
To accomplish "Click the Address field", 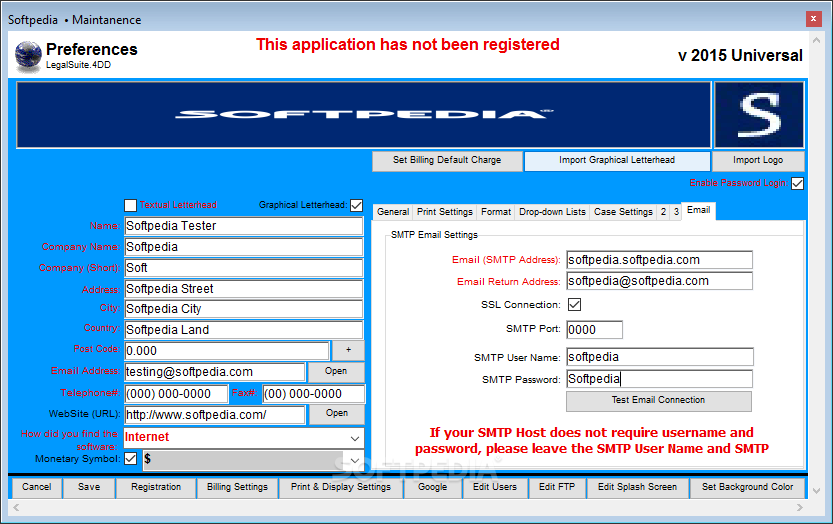I will [244, 289].
